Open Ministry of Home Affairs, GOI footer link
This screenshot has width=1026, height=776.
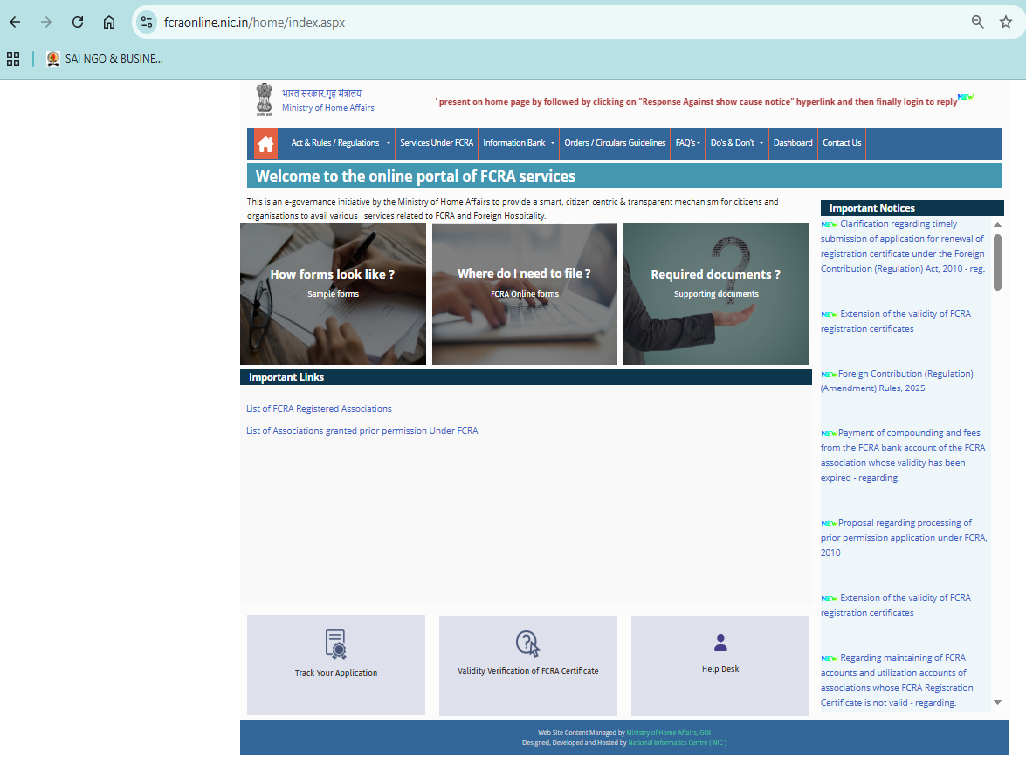pos(669,733)
